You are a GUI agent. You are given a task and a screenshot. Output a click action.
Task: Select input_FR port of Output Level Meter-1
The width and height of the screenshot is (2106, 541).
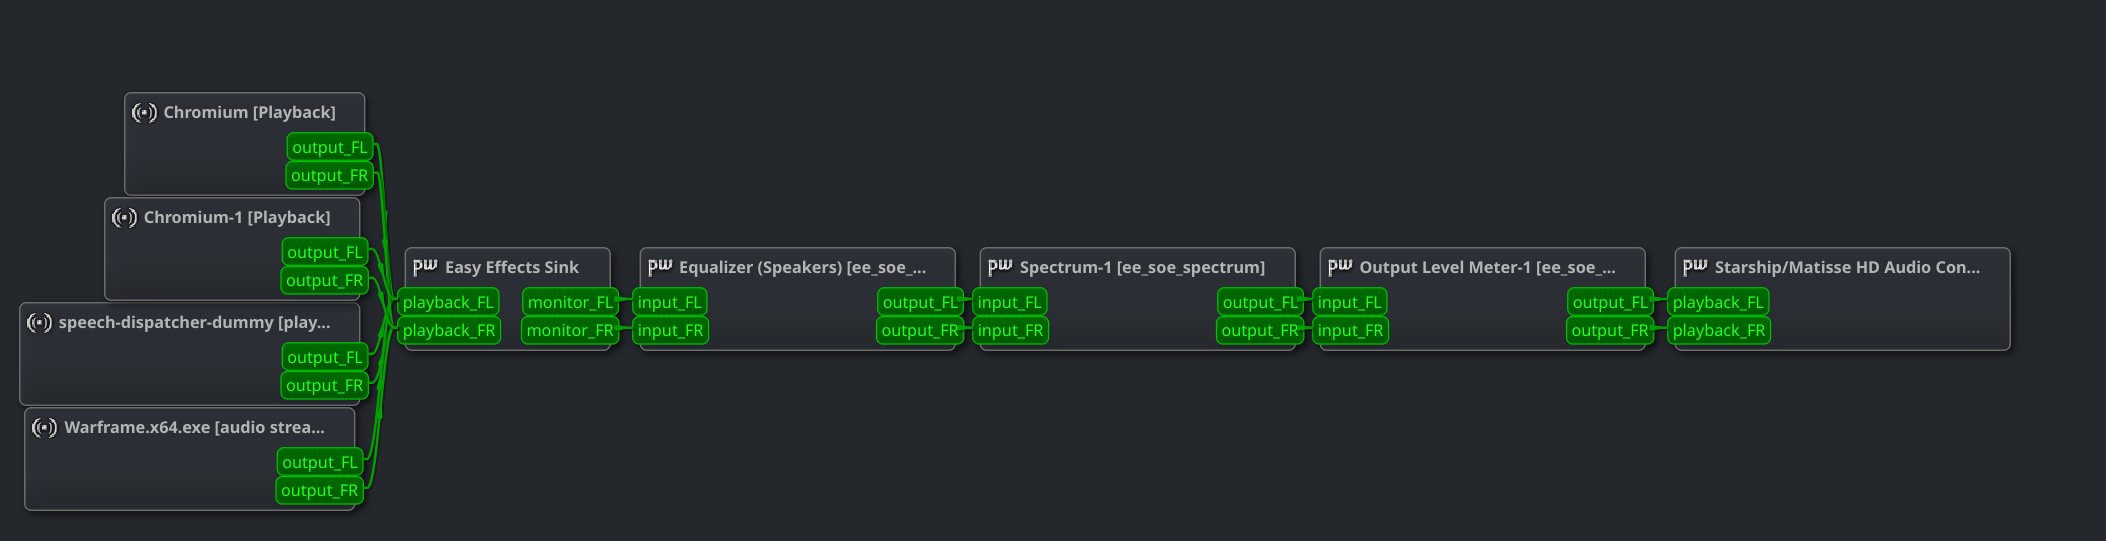click(x=1351, y=330)
